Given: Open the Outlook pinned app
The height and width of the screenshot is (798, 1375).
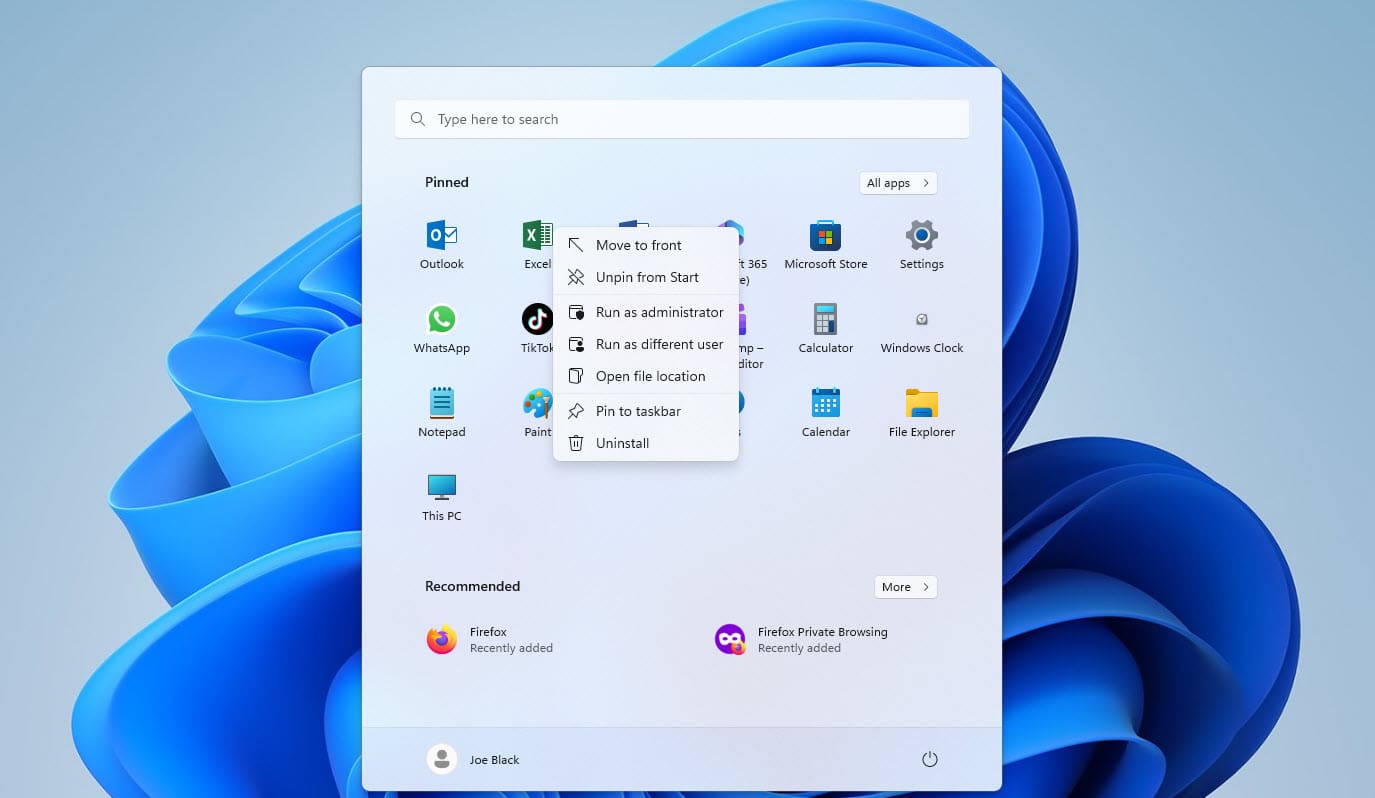Looking at the screenshot, I should 442,245.
